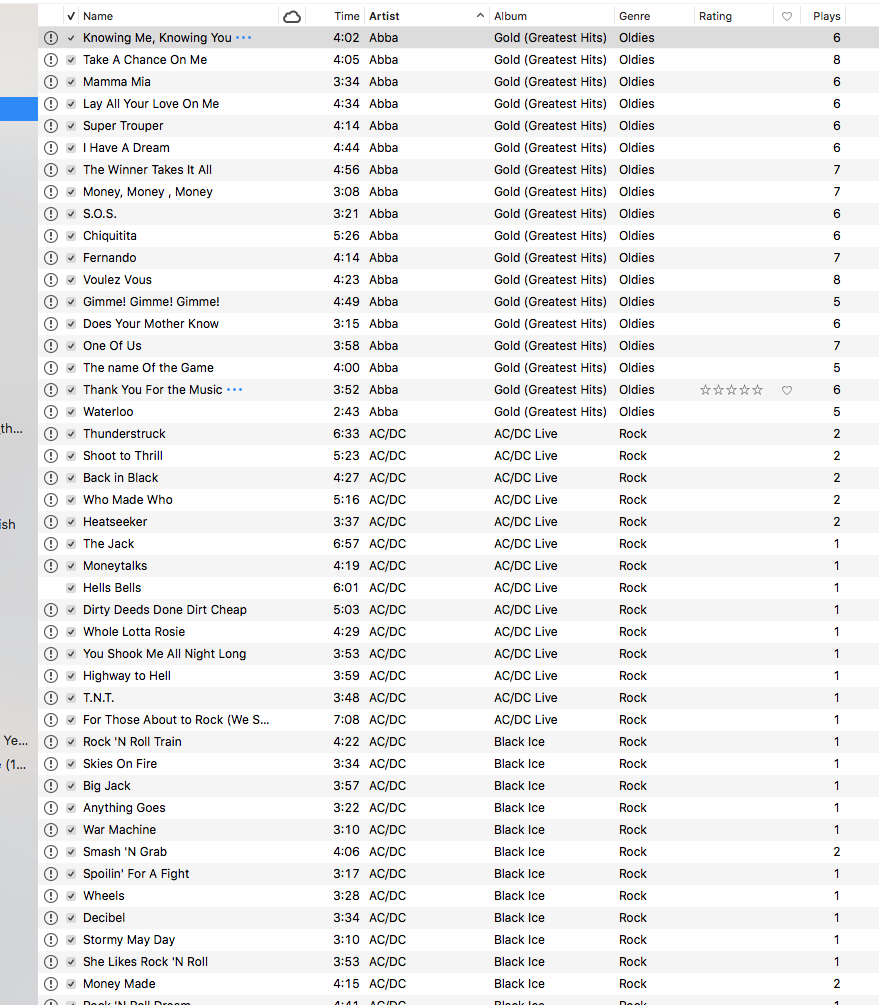Uncheck the Stormy May Day checkbox

pos(71,940)
